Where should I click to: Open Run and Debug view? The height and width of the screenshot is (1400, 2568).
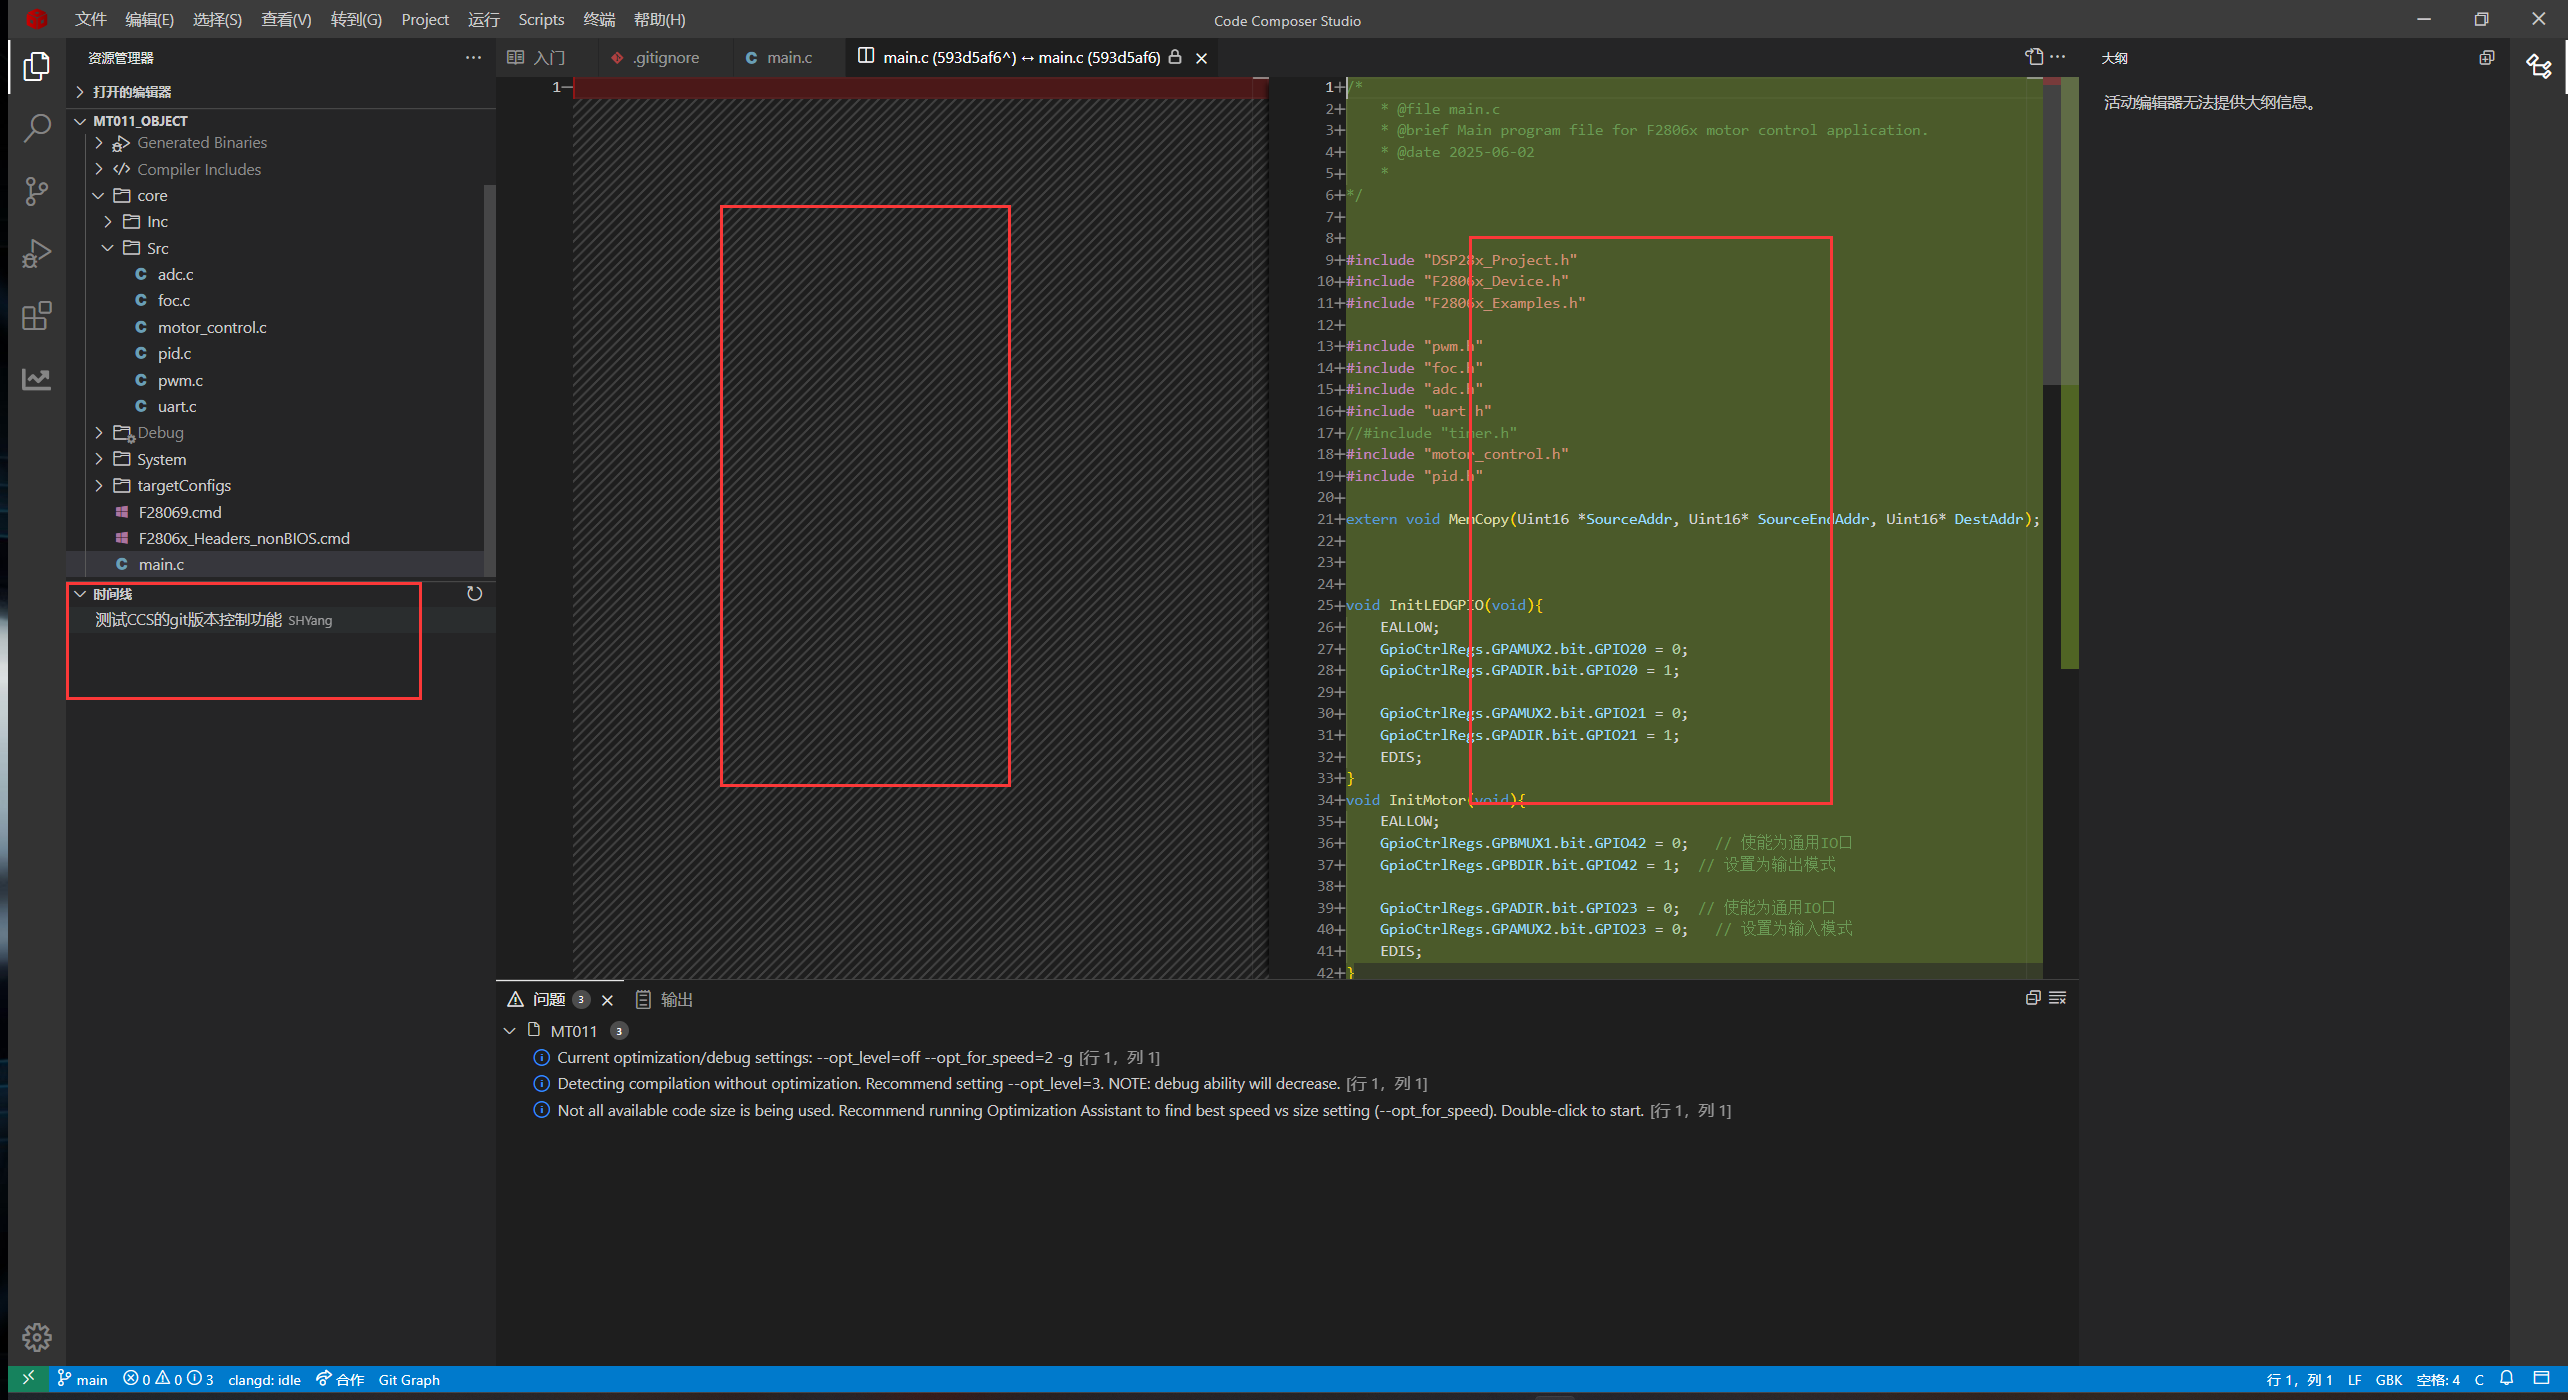tap(37, 254)
